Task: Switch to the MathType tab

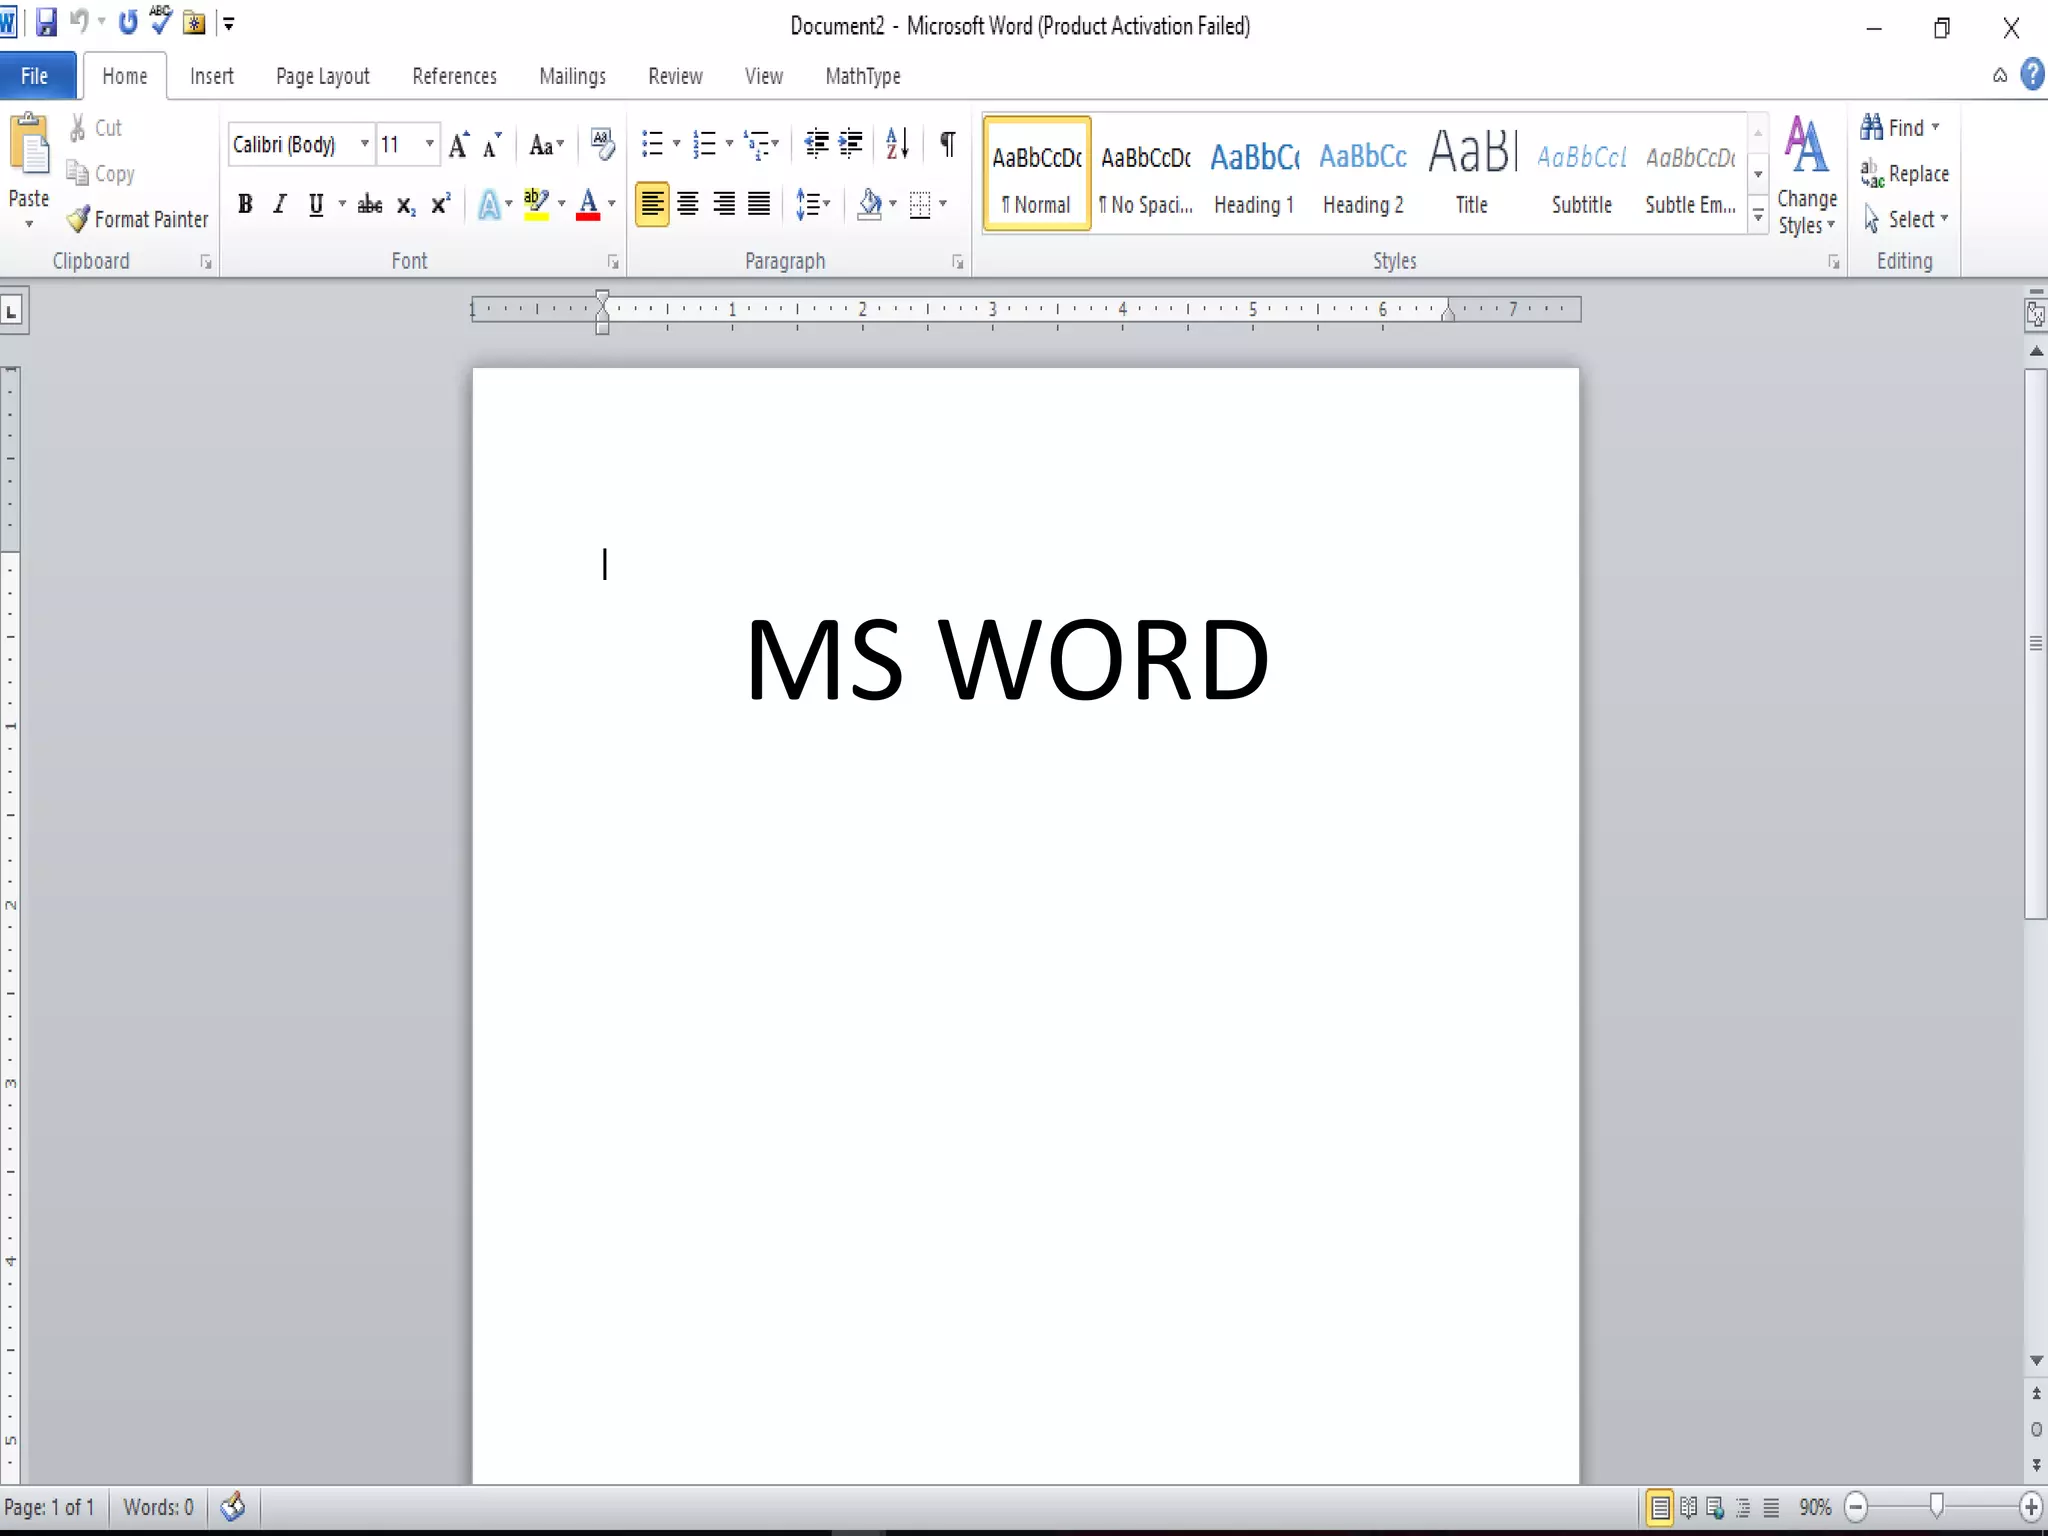Action: (863, 76)
